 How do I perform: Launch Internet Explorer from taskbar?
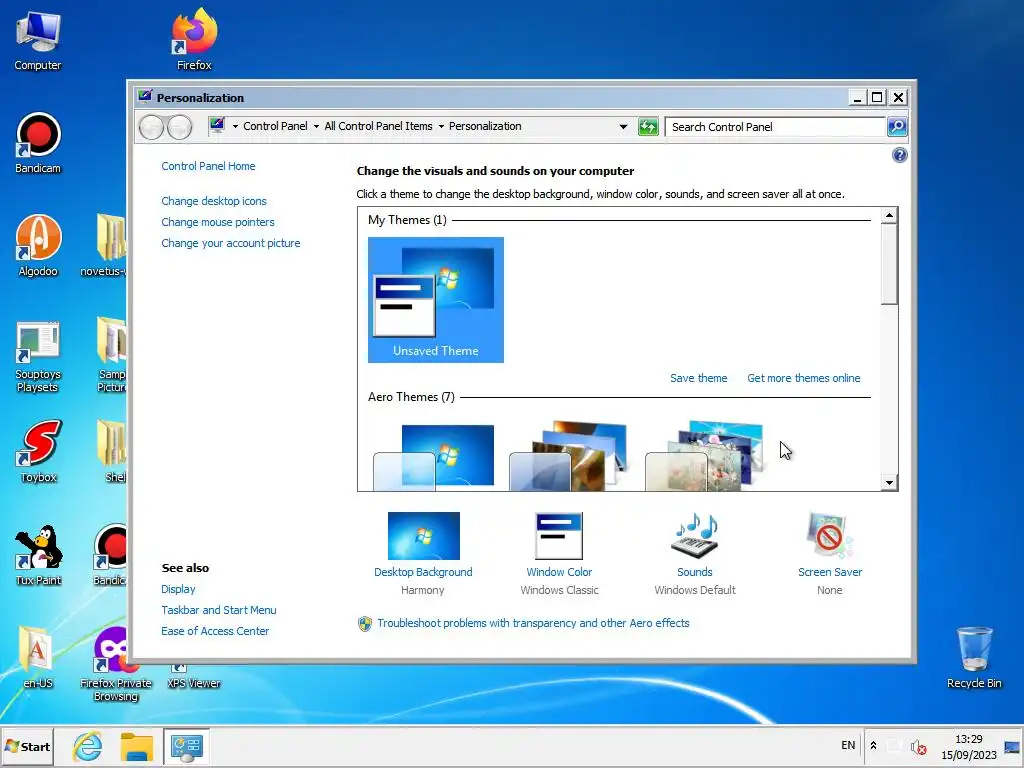[88, 746]
